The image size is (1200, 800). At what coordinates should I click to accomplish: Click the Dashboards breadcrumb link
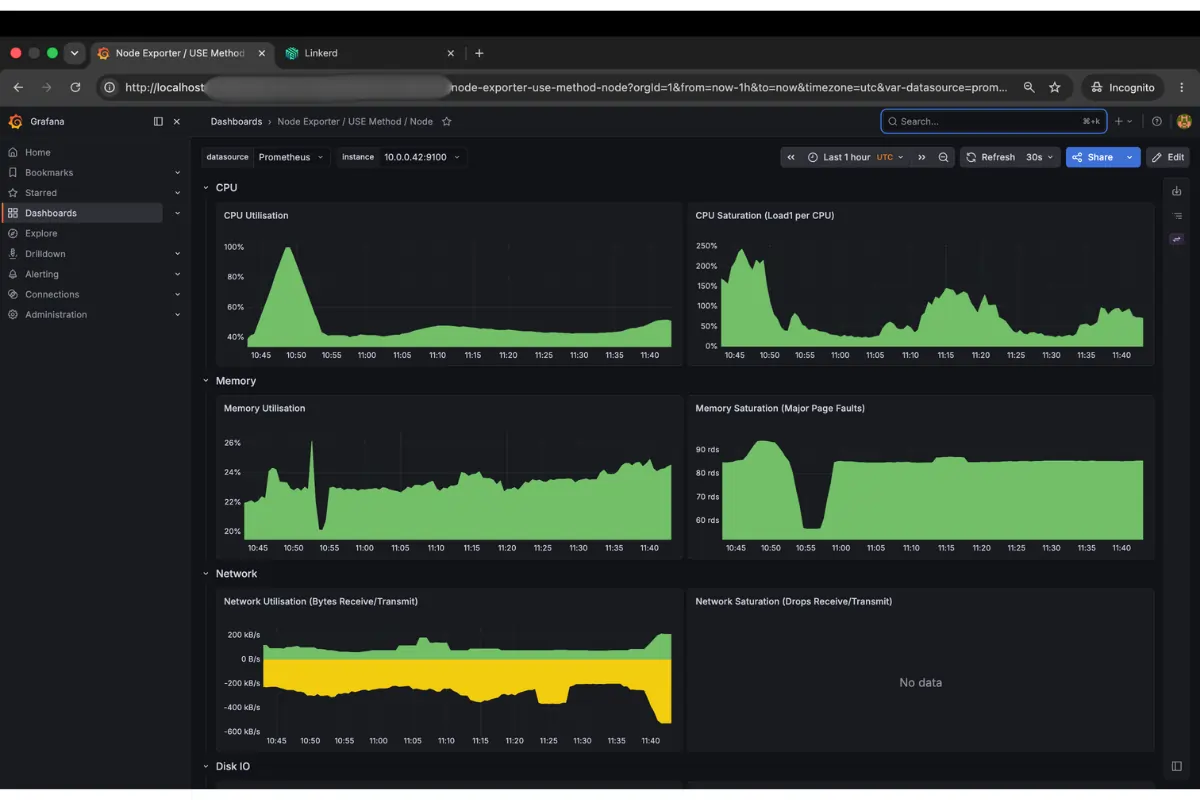[x=236, y=122]
